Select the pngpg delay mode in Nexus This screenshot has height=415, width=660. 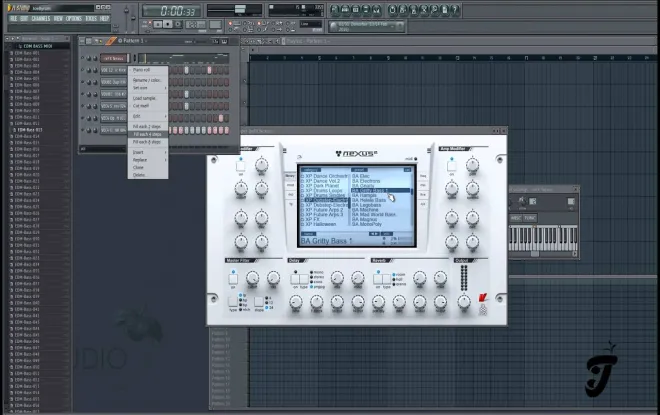tap(317, 287)
